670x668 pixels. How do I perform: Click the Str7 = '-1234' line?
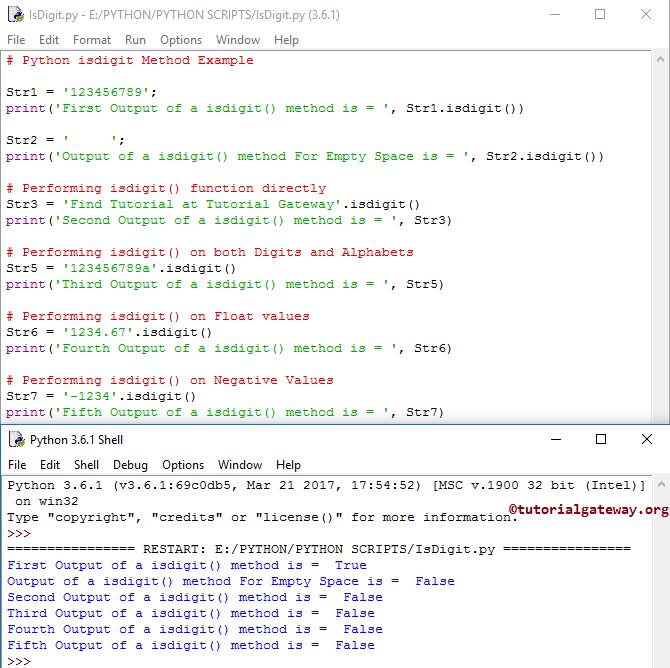point(101,396)
